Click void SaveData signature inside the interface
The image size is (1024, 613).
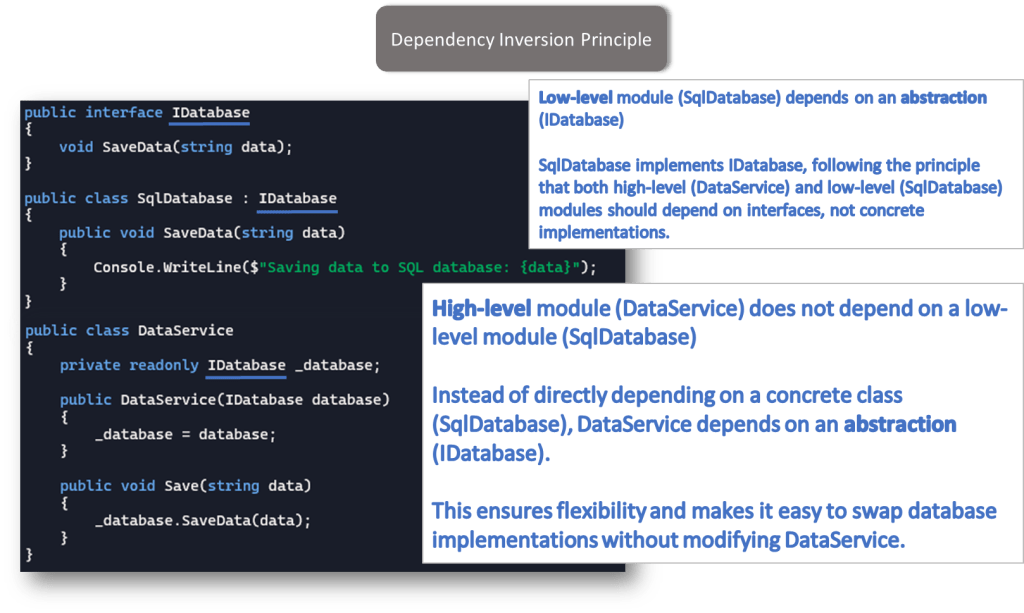[x=176, y=146]
